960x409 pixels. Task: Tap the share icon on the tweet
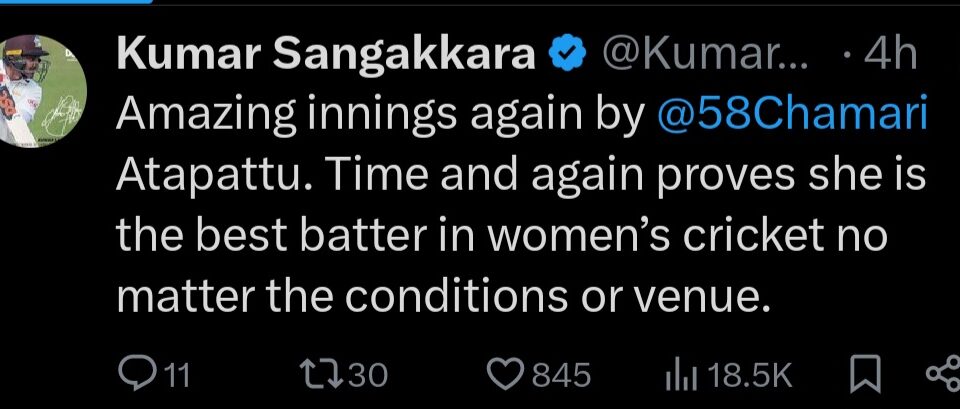943,374
